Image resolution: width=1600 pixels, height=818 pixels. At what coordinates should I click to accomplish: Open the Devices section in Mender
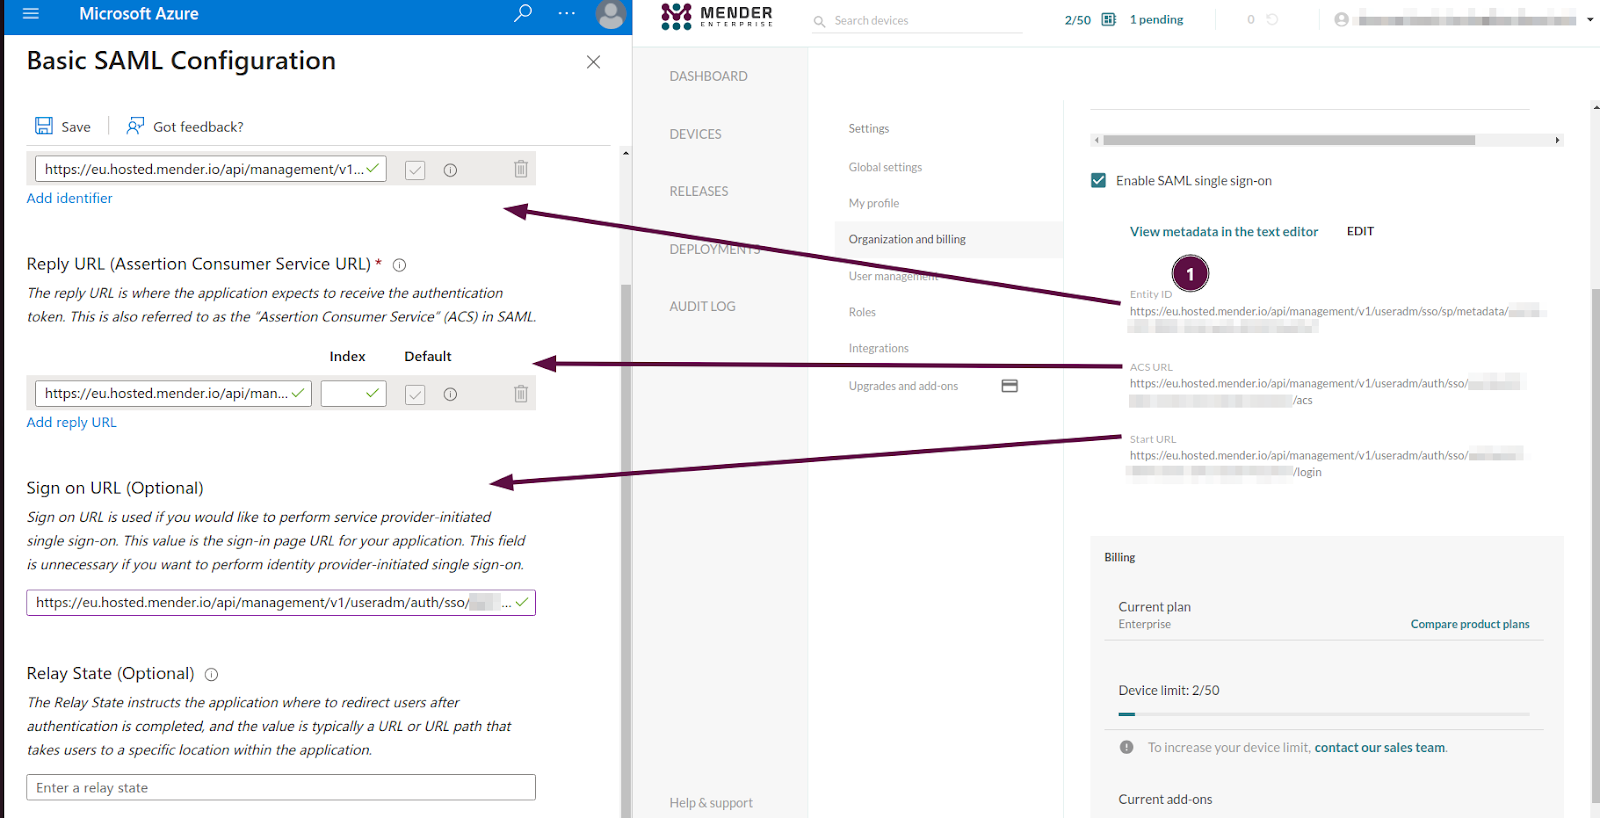(x=695, y=134)
